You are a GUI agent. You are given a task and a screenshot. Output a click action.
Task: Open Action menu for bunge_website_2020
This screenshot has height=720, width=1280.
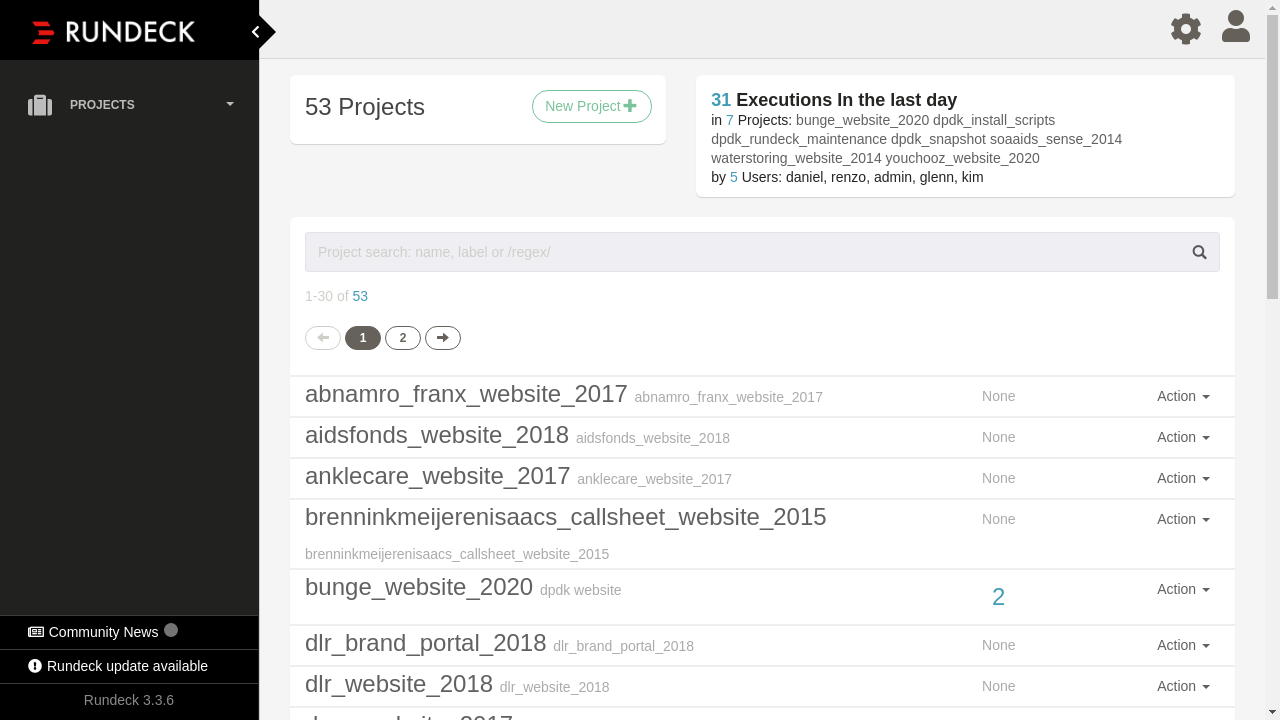[1183, 589]
